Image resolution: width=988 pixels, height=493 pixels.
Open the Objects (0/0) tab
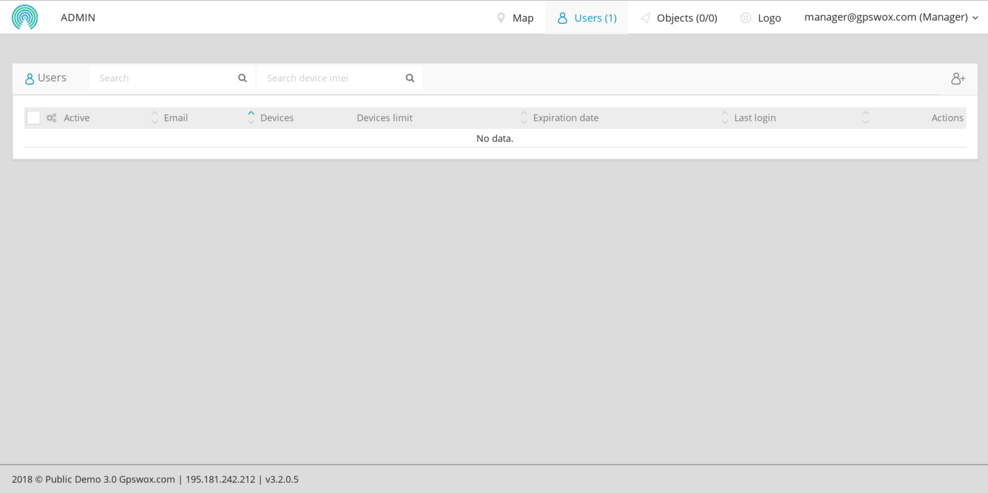click(679, 18)
